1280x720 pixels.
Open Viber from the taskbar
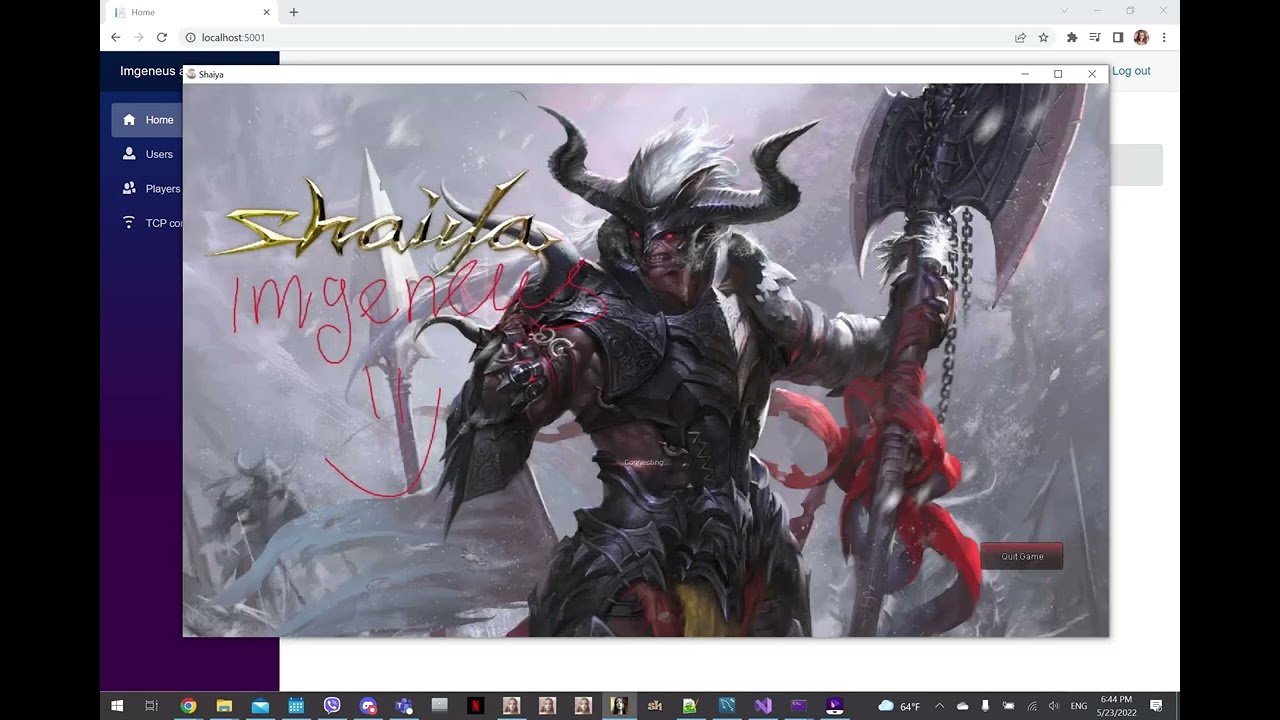[x=332, y=706]
